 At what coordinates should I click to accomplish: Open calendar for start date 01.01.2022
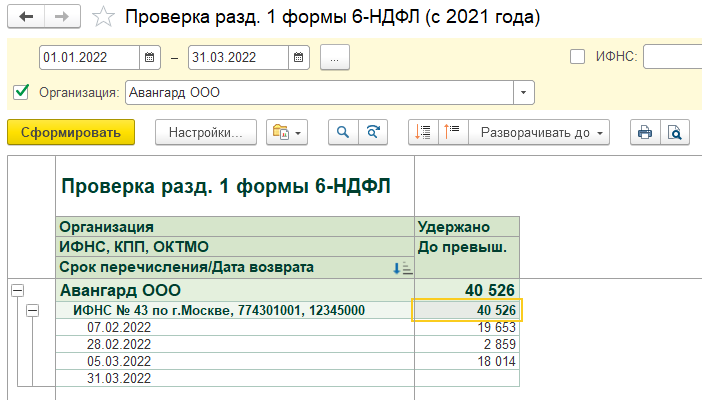150,57
